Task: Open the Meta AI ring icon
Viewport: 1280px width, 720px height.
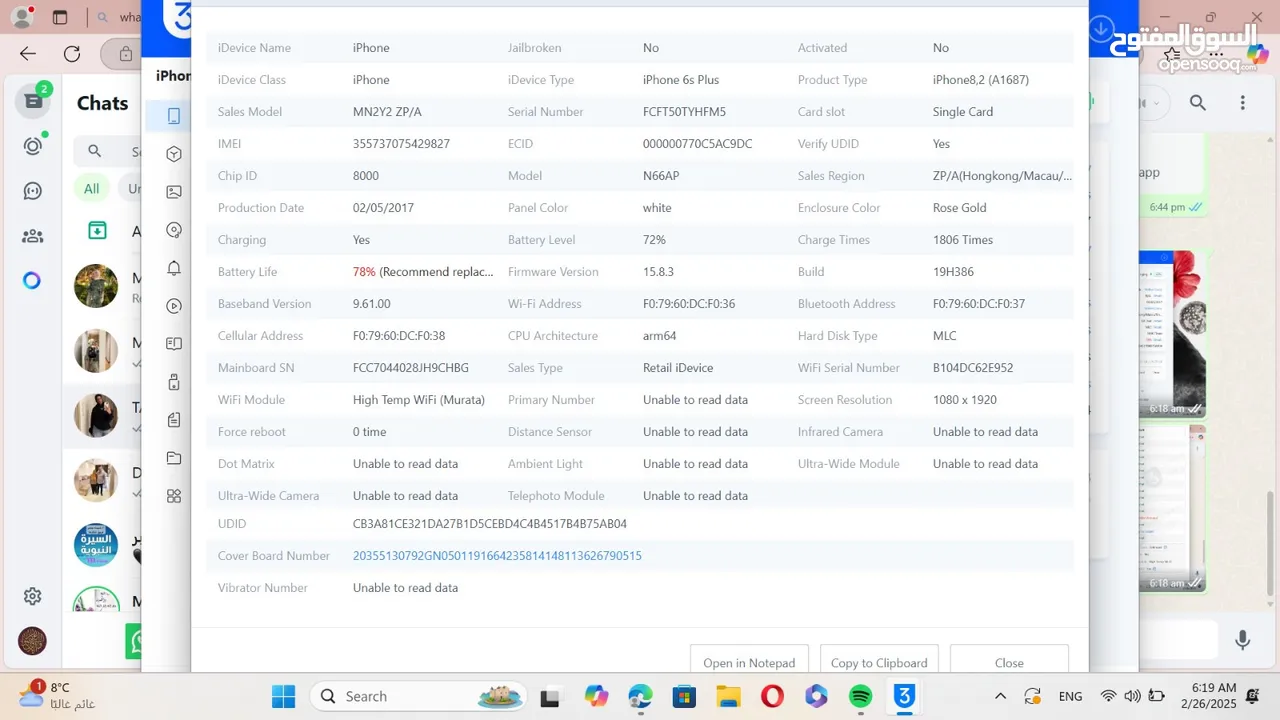Action: (x=32, y=280)
